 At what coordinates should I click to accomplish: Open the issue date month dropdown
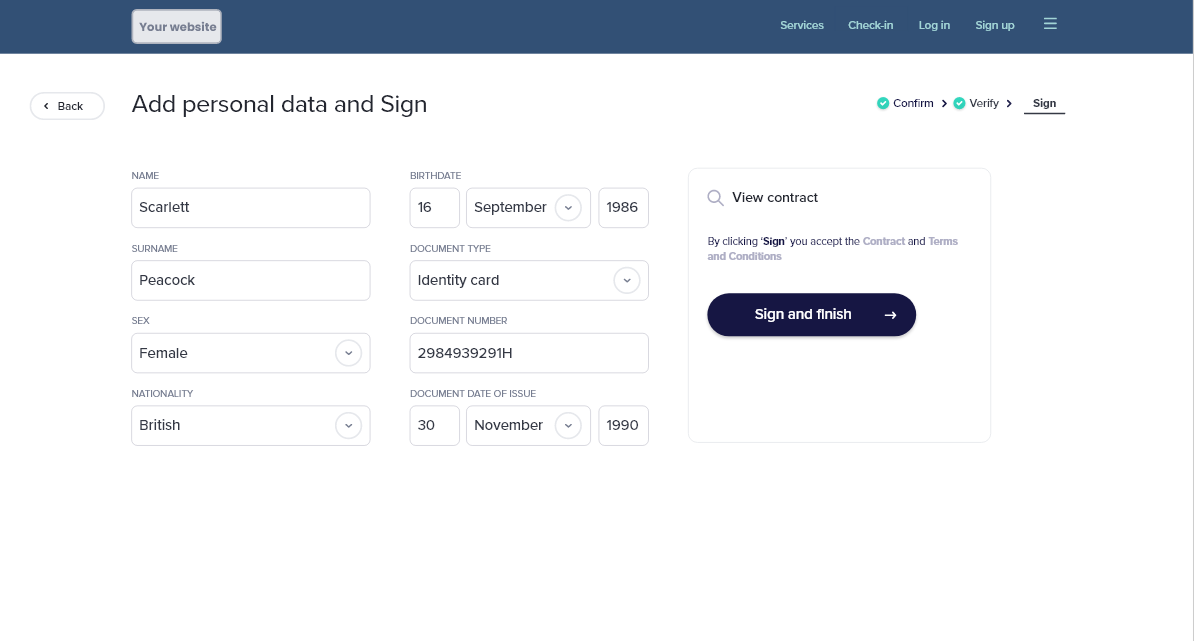568,425
